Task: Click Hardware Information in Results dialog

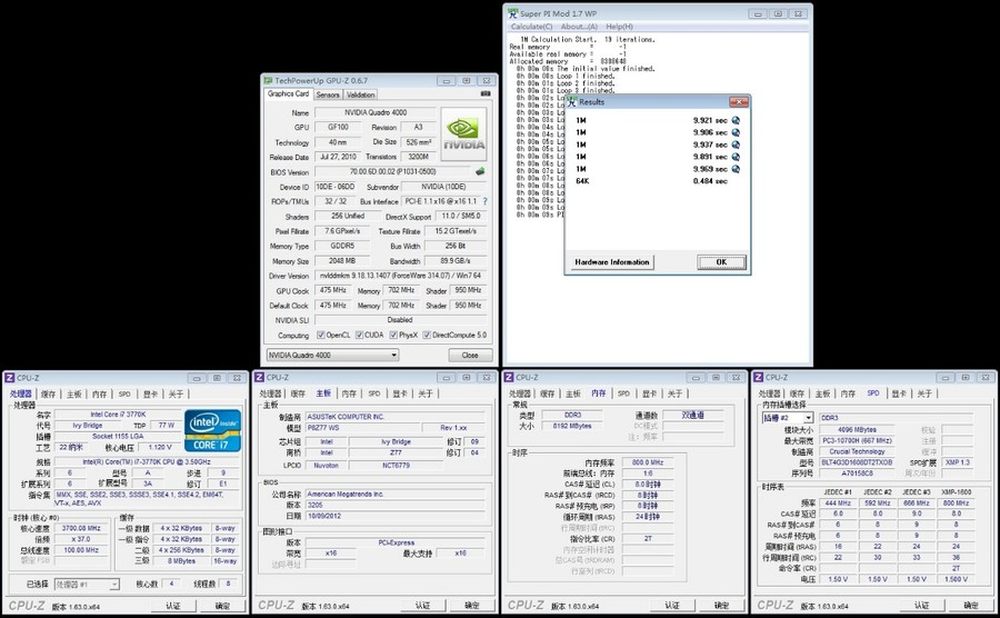Action: tap(612, 262)
